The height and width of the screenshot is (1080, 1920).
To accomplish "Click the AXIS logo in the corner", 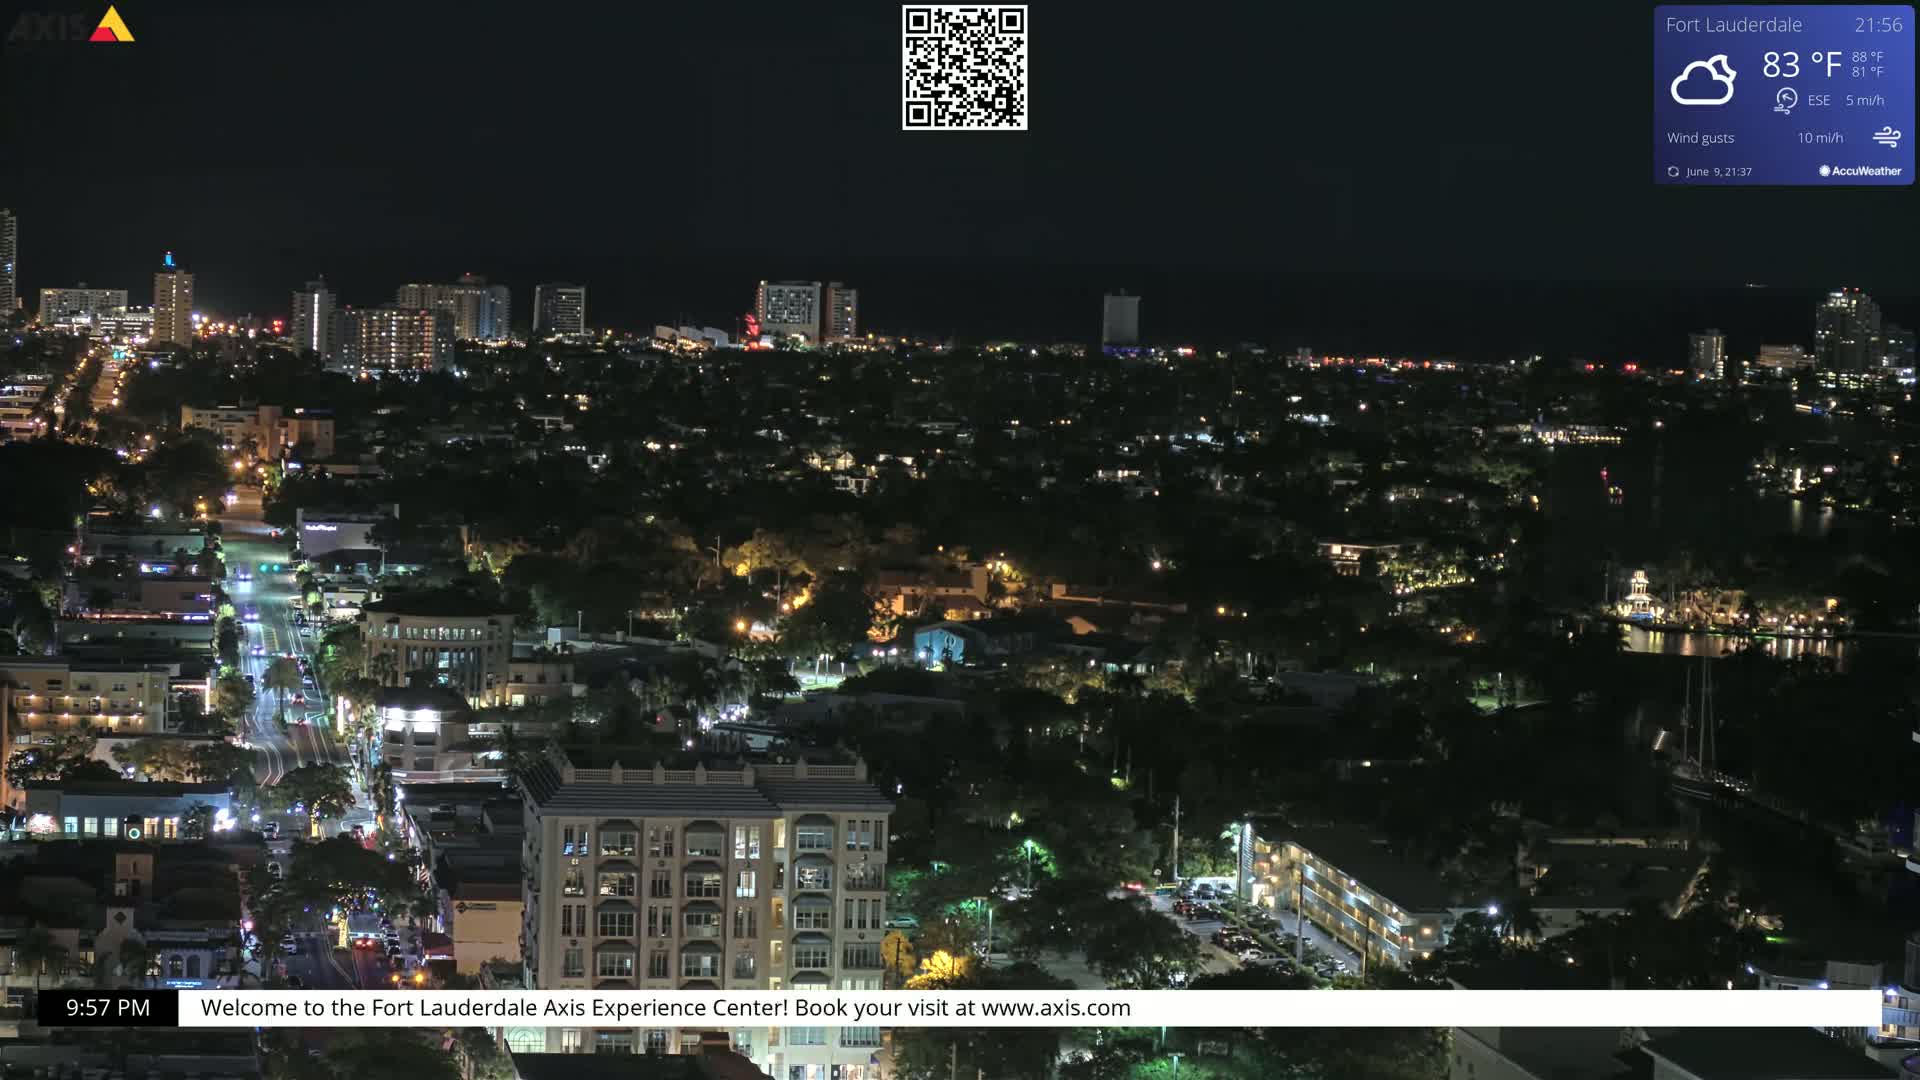I will click(x=71, y=24).
